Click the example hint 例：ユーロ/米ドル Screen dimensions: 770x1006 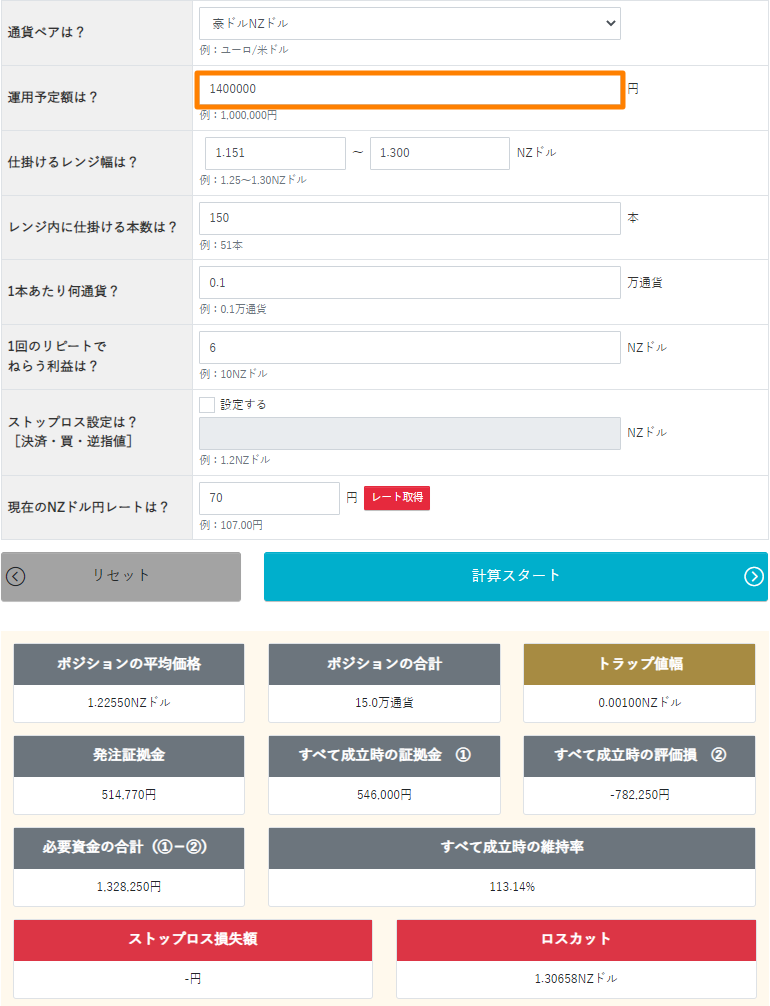(x=244, y=50)
